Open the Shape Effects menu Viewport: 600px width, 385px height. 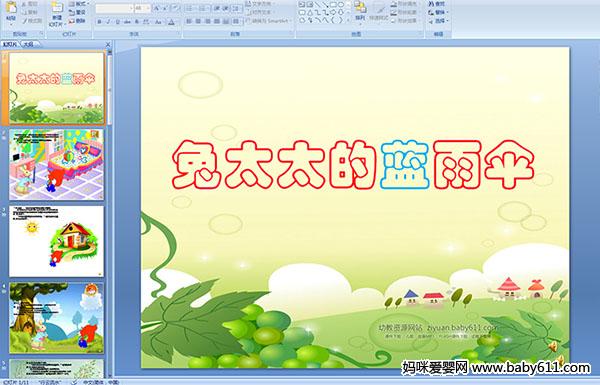[404, 21]
